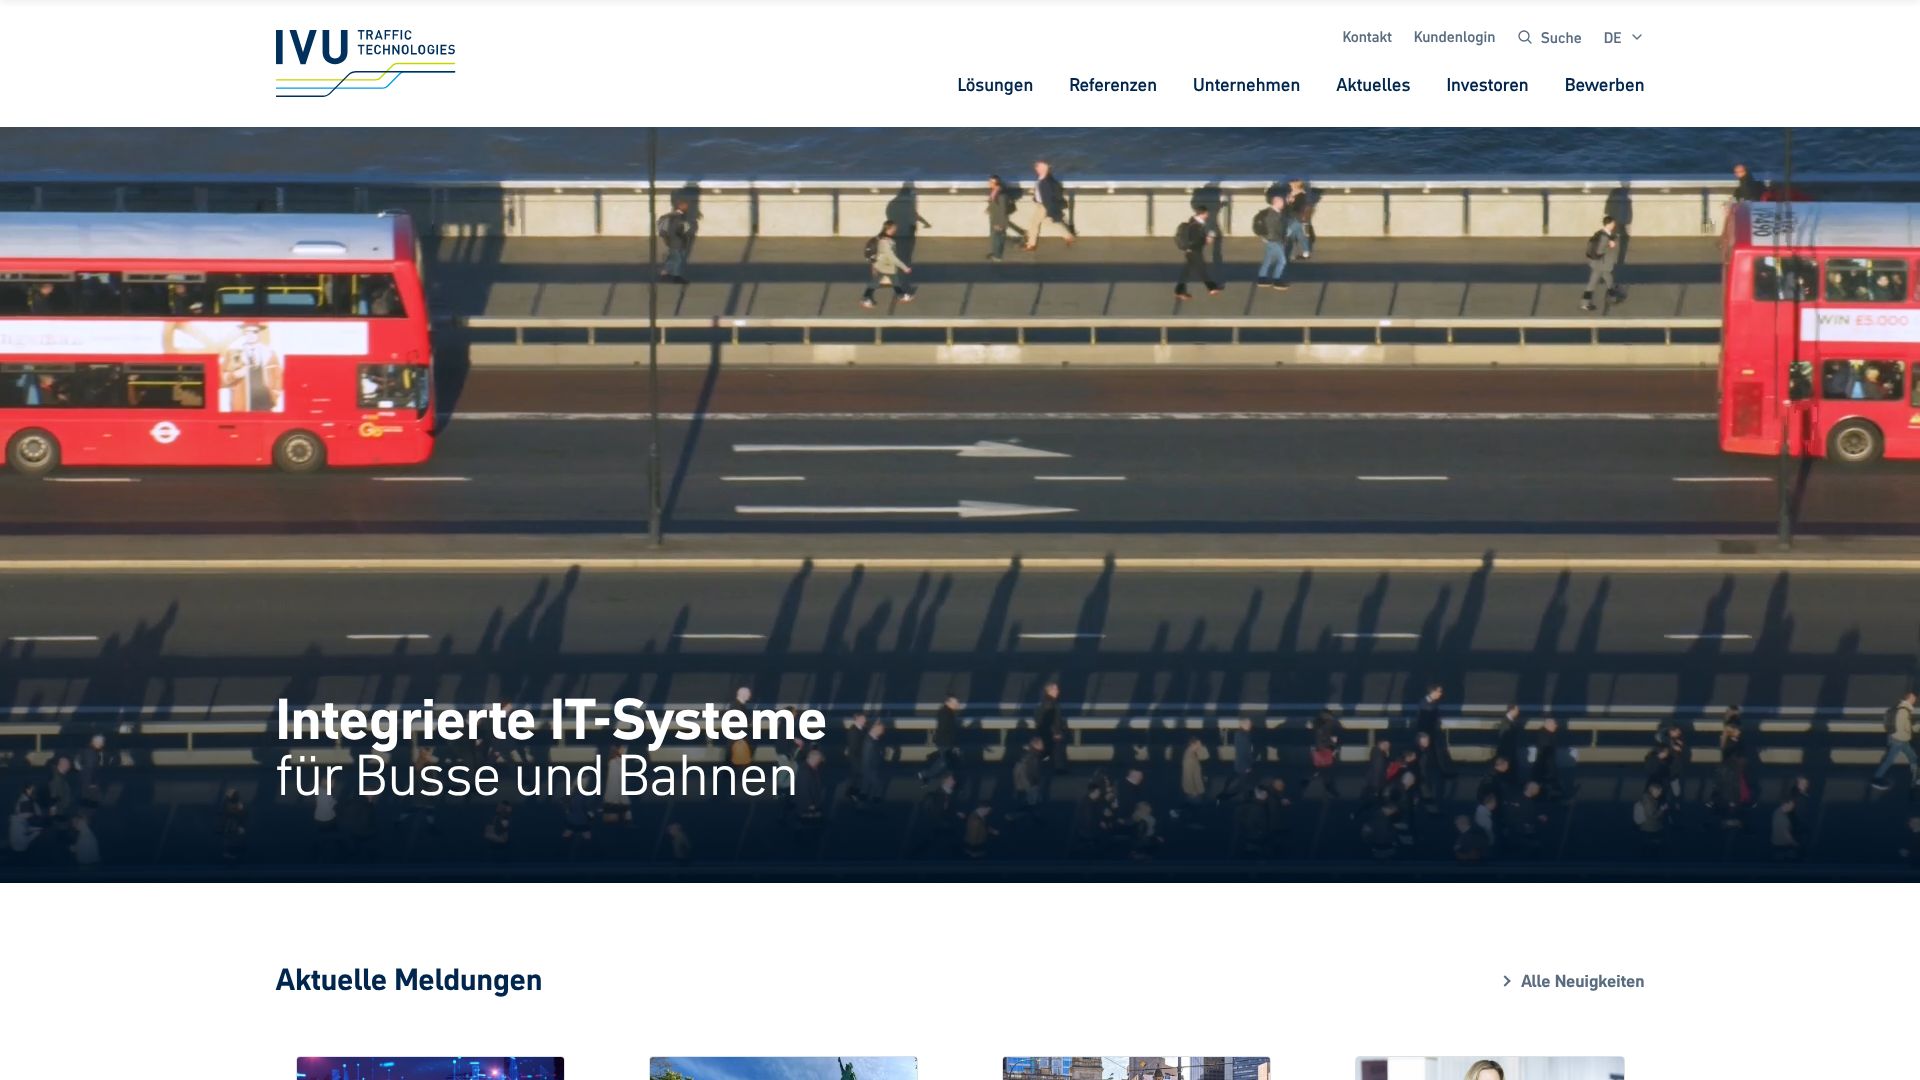Select the Aktuelles navigation item
The image size is (1920, 1080).
pos(1372,85)
